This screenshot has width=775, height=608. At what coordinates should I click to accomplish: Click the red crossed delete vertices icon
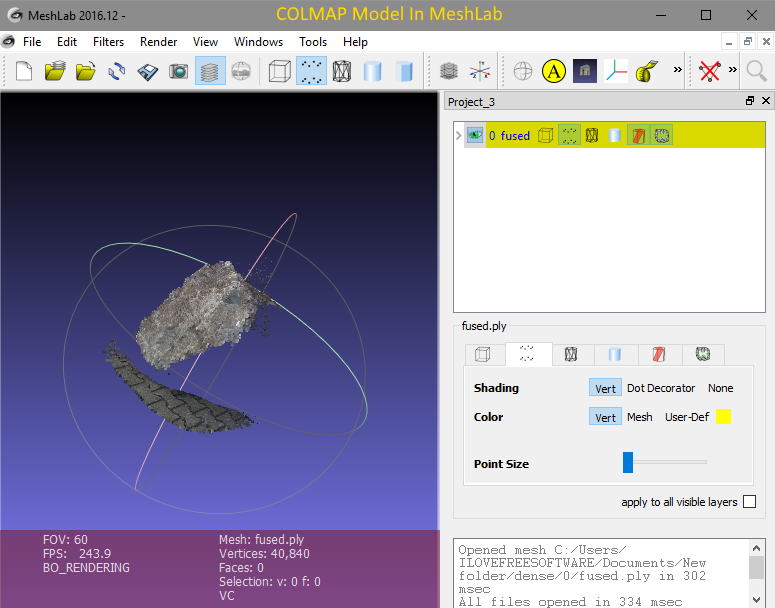coord(710,71)
